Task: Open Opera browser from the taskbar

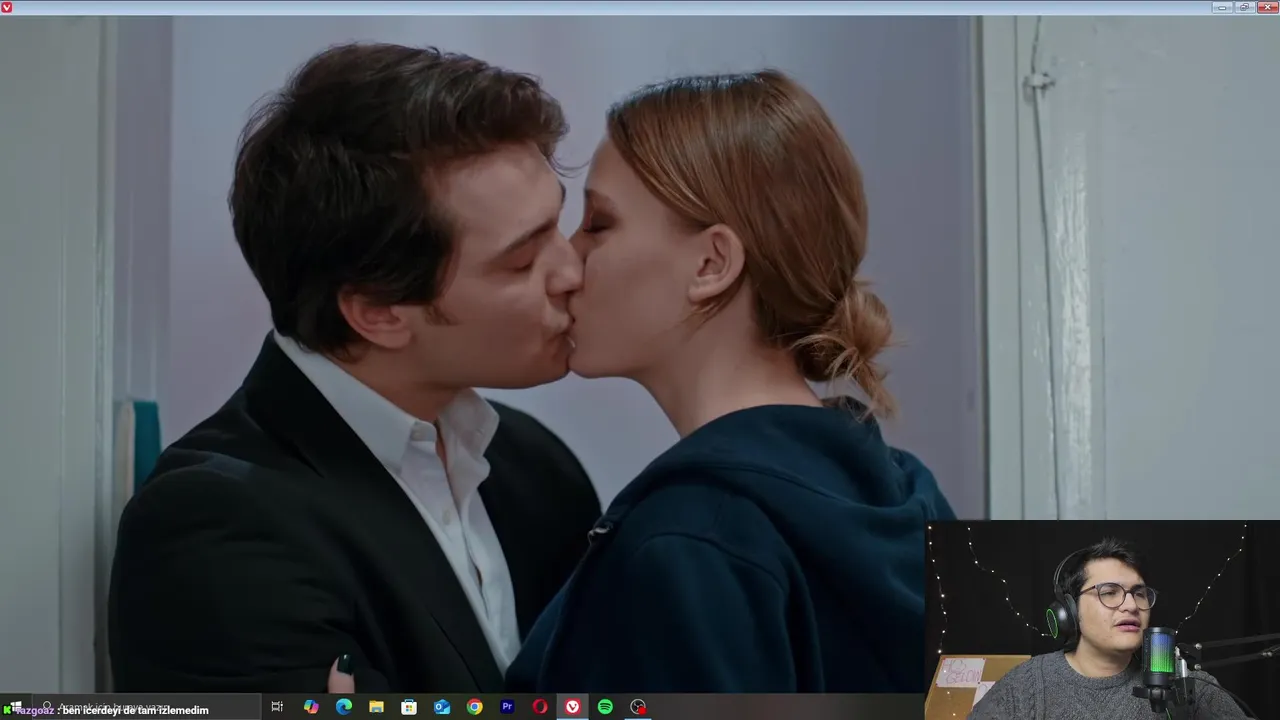Action: [540, 707]
